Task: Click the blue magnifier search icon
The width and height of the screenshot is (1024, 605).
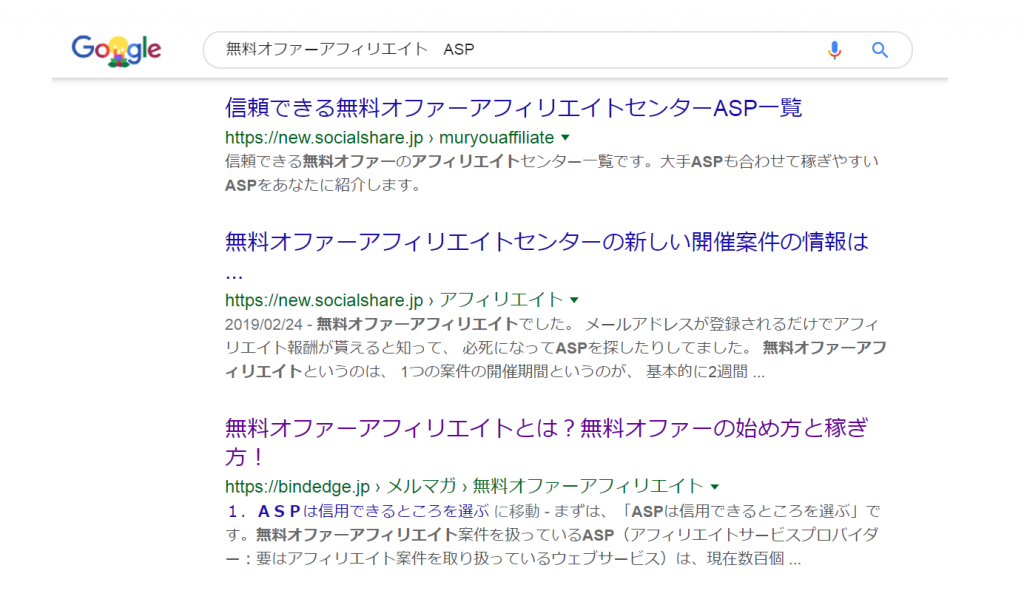Action: coord(880,50)
